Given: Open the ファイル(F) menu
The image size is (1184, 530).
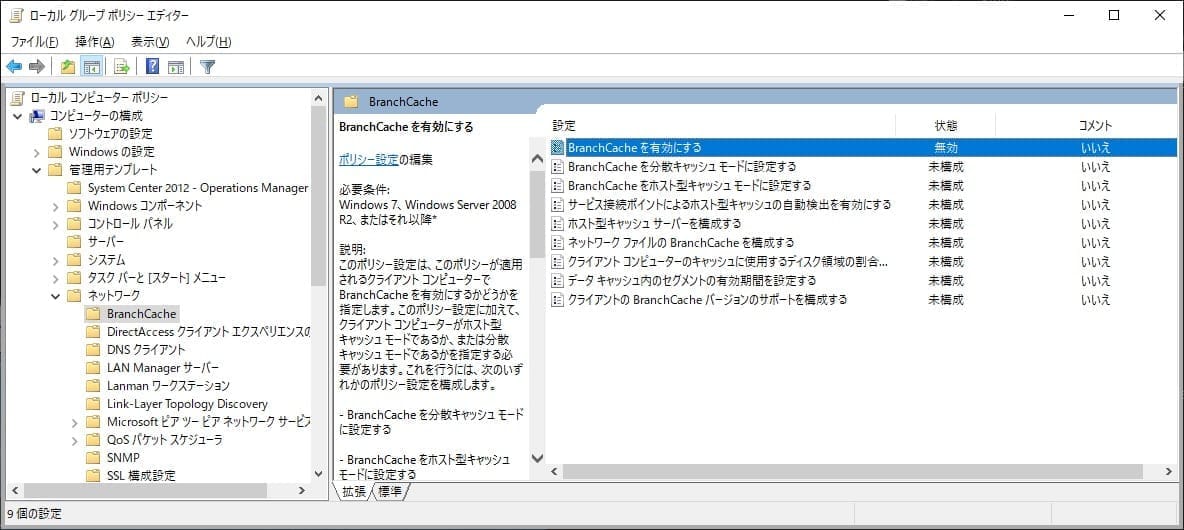Looking at the screenshot, I should (x=34, y=42).
